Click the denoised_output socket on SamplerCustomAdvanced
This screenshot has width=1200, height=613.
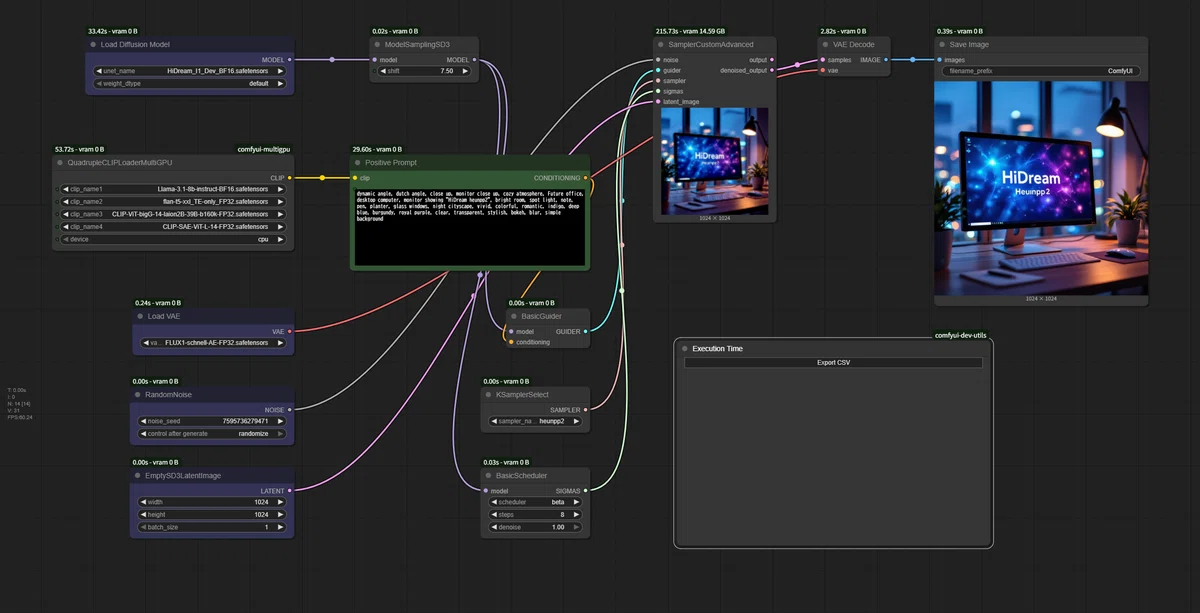[x=771, y=71]
